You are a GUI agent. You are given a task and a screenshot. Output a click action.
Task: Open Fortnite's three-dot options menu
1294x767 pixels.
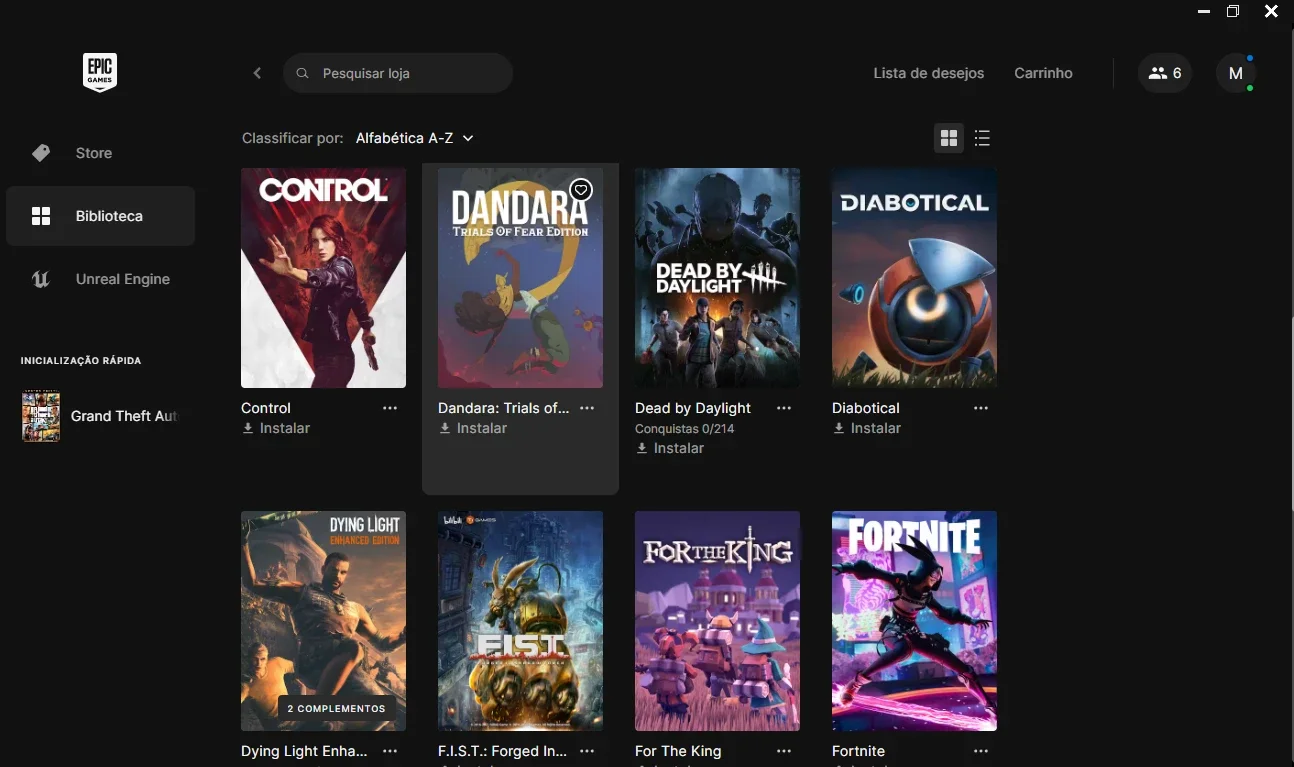click(981, 751)
